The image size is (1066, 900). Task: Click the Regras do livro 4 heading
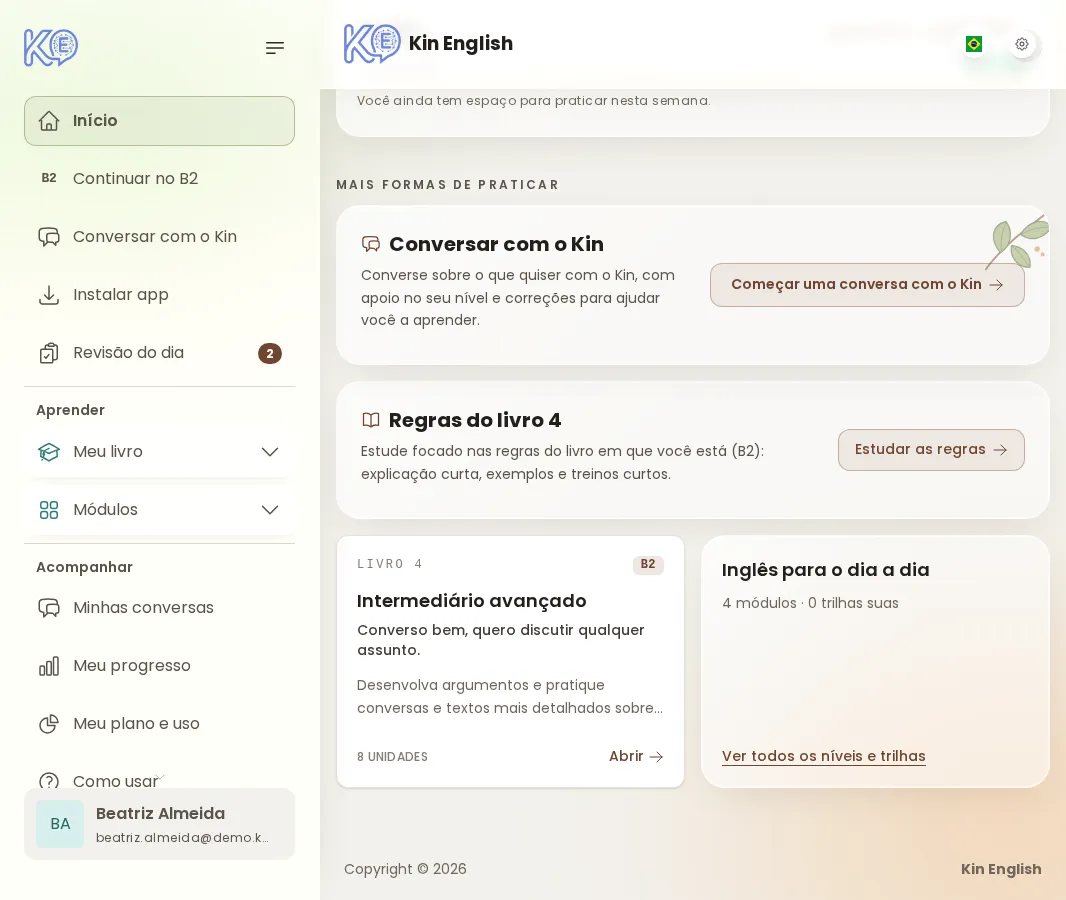coord(475,420)
